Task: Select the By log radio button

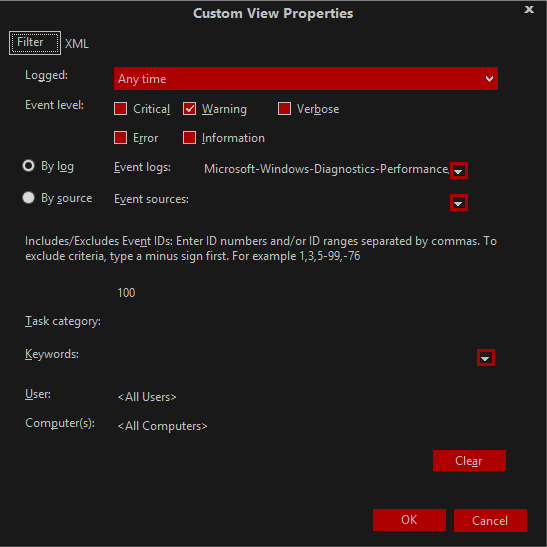Action: (29, 166)
